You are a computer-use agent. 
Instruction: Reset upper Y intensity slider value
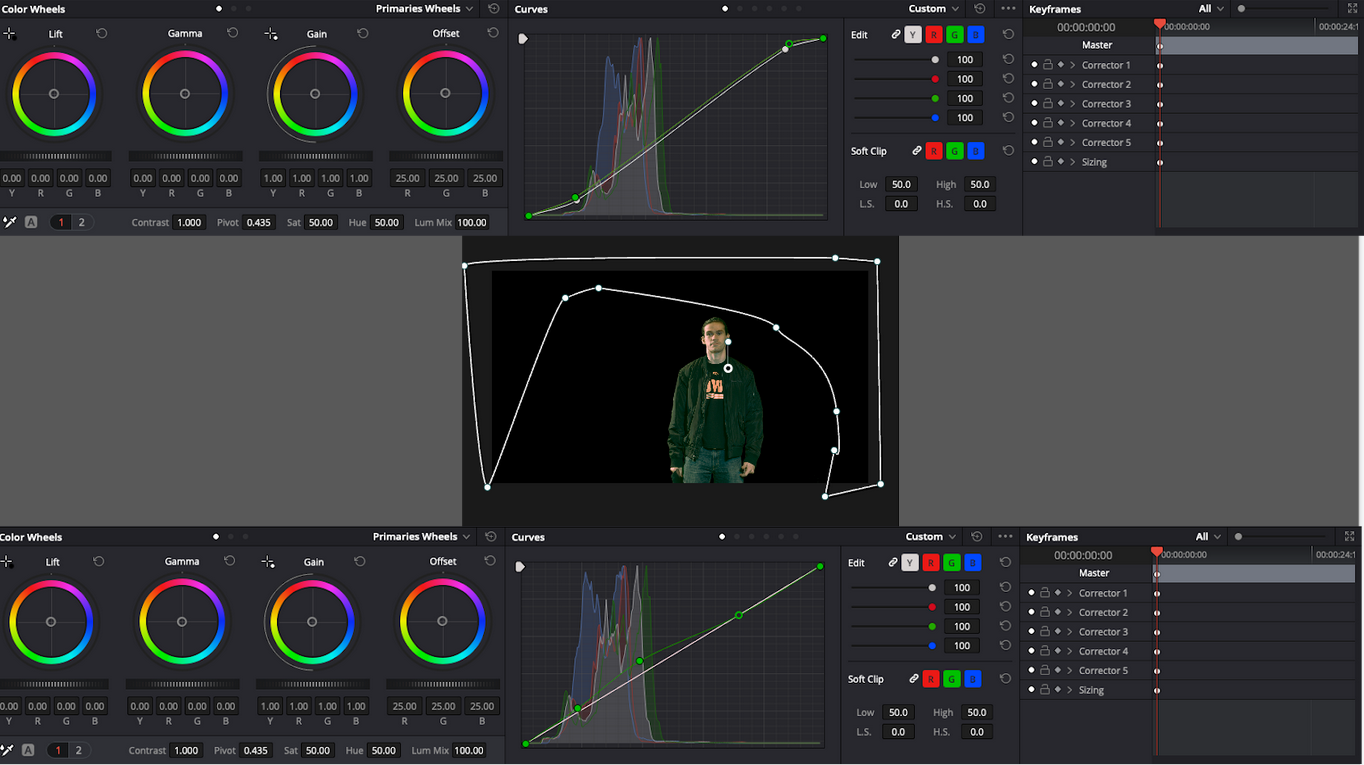[1008, 59]
